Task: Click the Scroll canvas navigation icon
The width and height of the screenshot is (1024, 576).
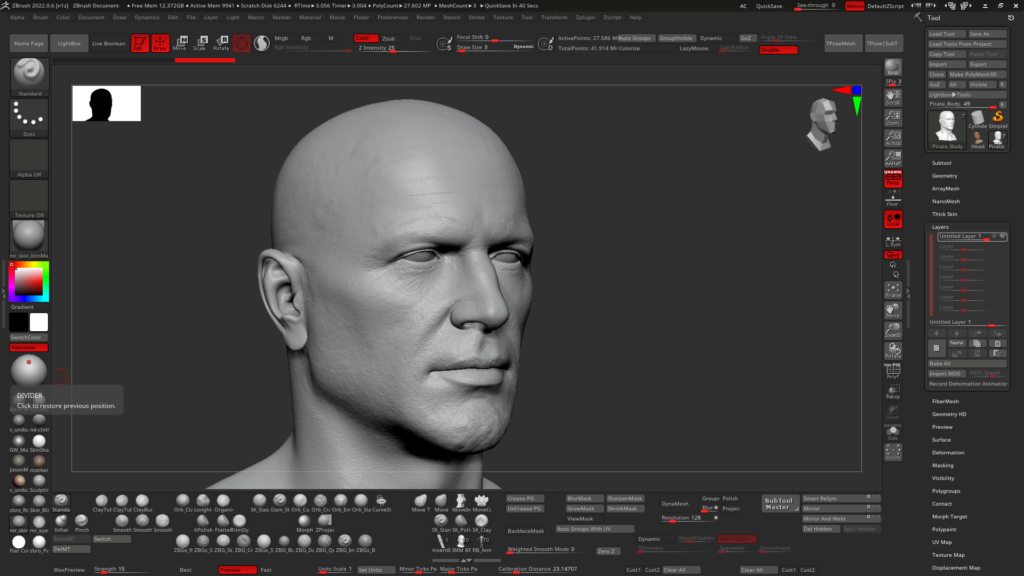Action: (893, 97)
